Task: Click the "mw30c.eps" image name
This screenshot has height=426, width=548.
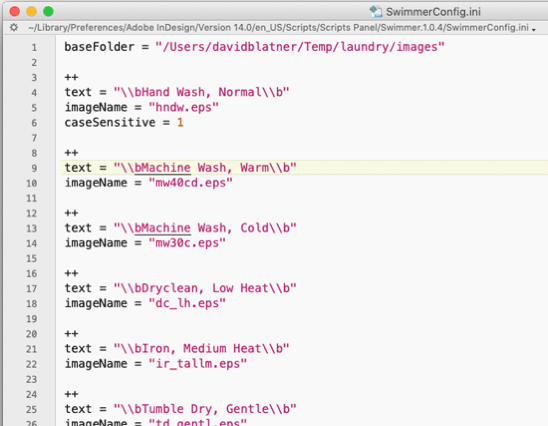Action: pyautogui.click(x=187, y=243)
